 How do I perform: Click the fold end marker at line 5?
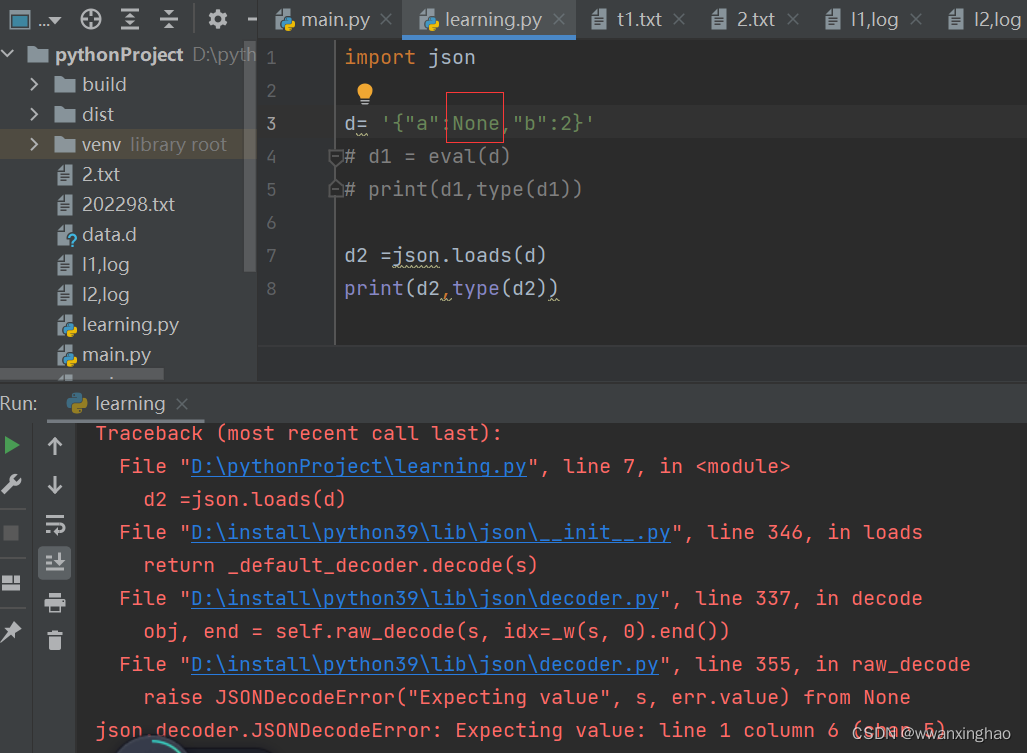click(x=335, y=190)
